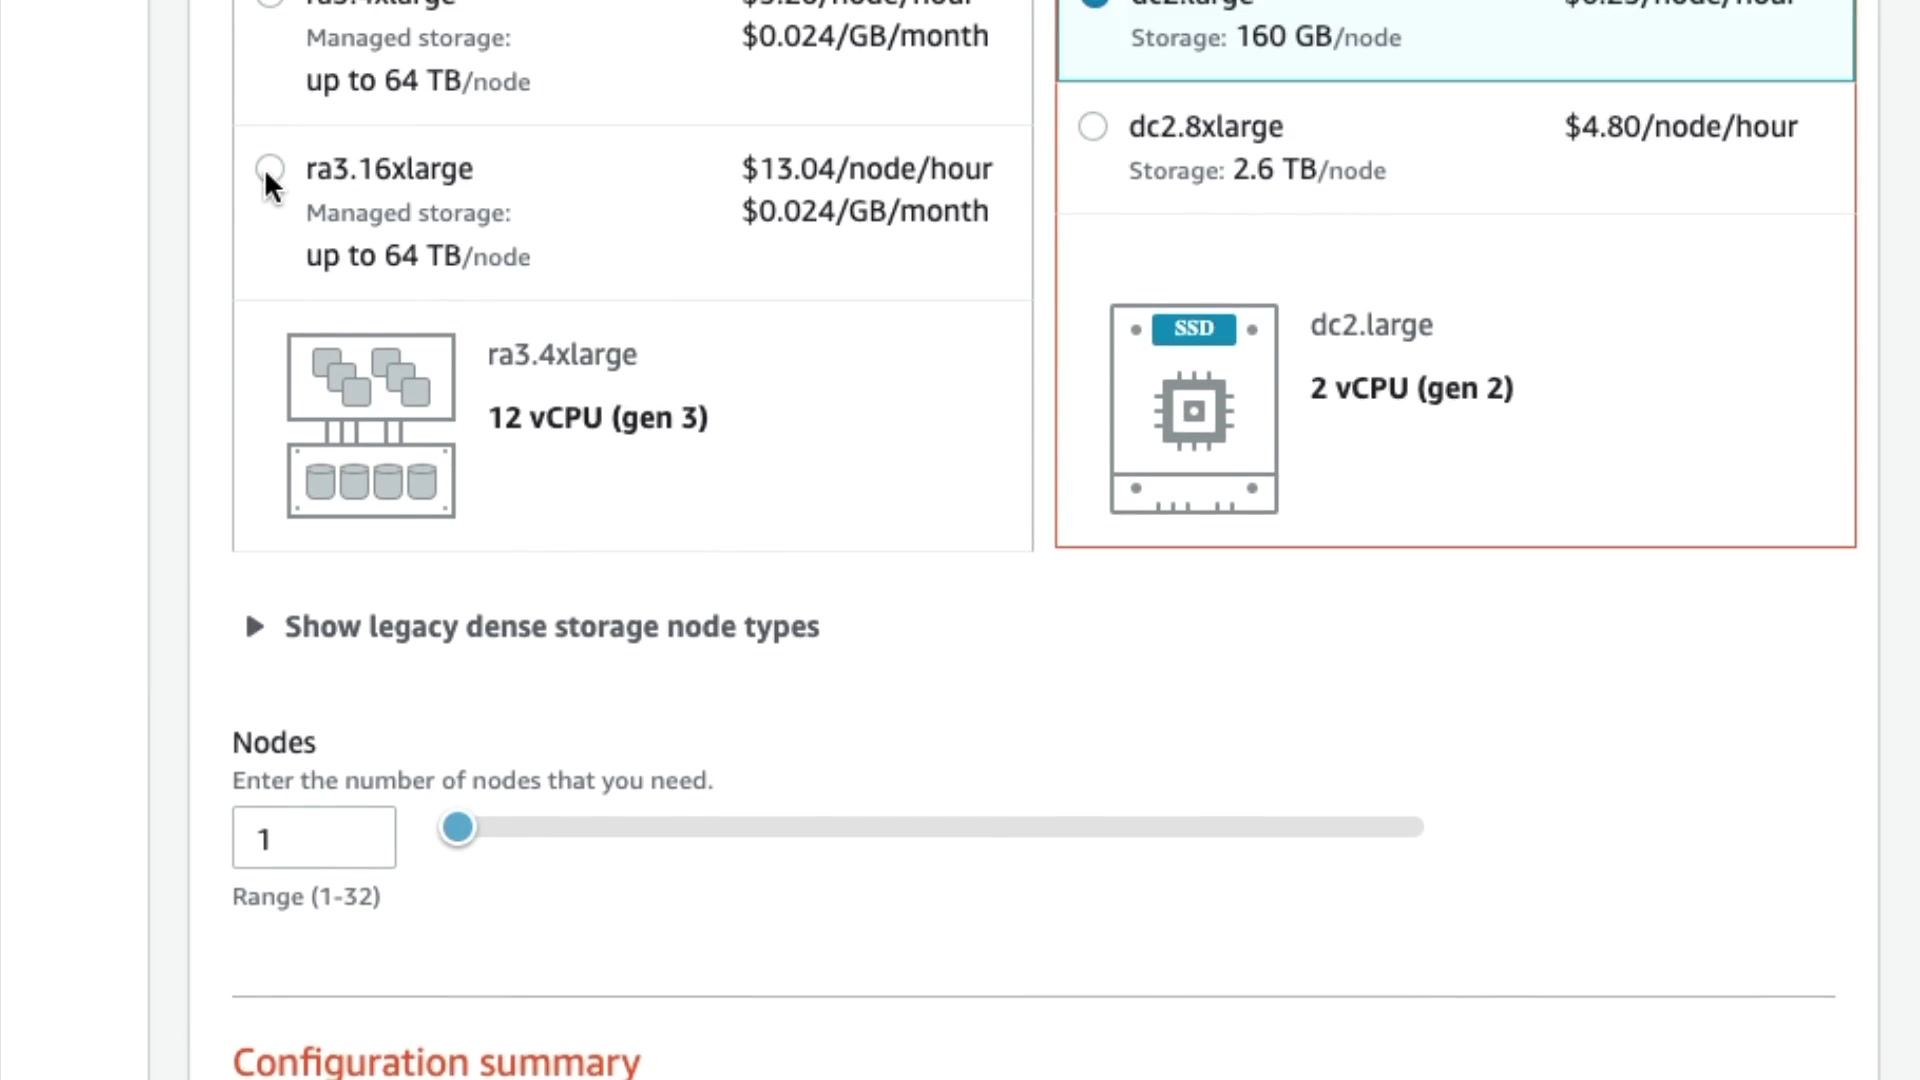Click the $4.80/node/hour price text
1920x1080 pixels.
(x=1680, y=127)
